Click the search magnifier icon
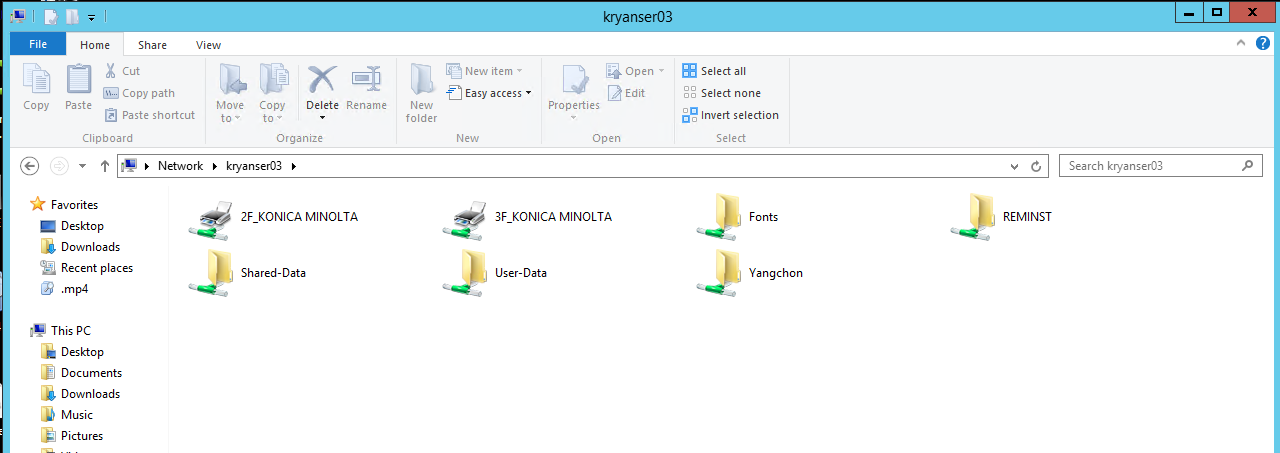This screenshot has width=1280, height=453. (x=1247, y=166)
